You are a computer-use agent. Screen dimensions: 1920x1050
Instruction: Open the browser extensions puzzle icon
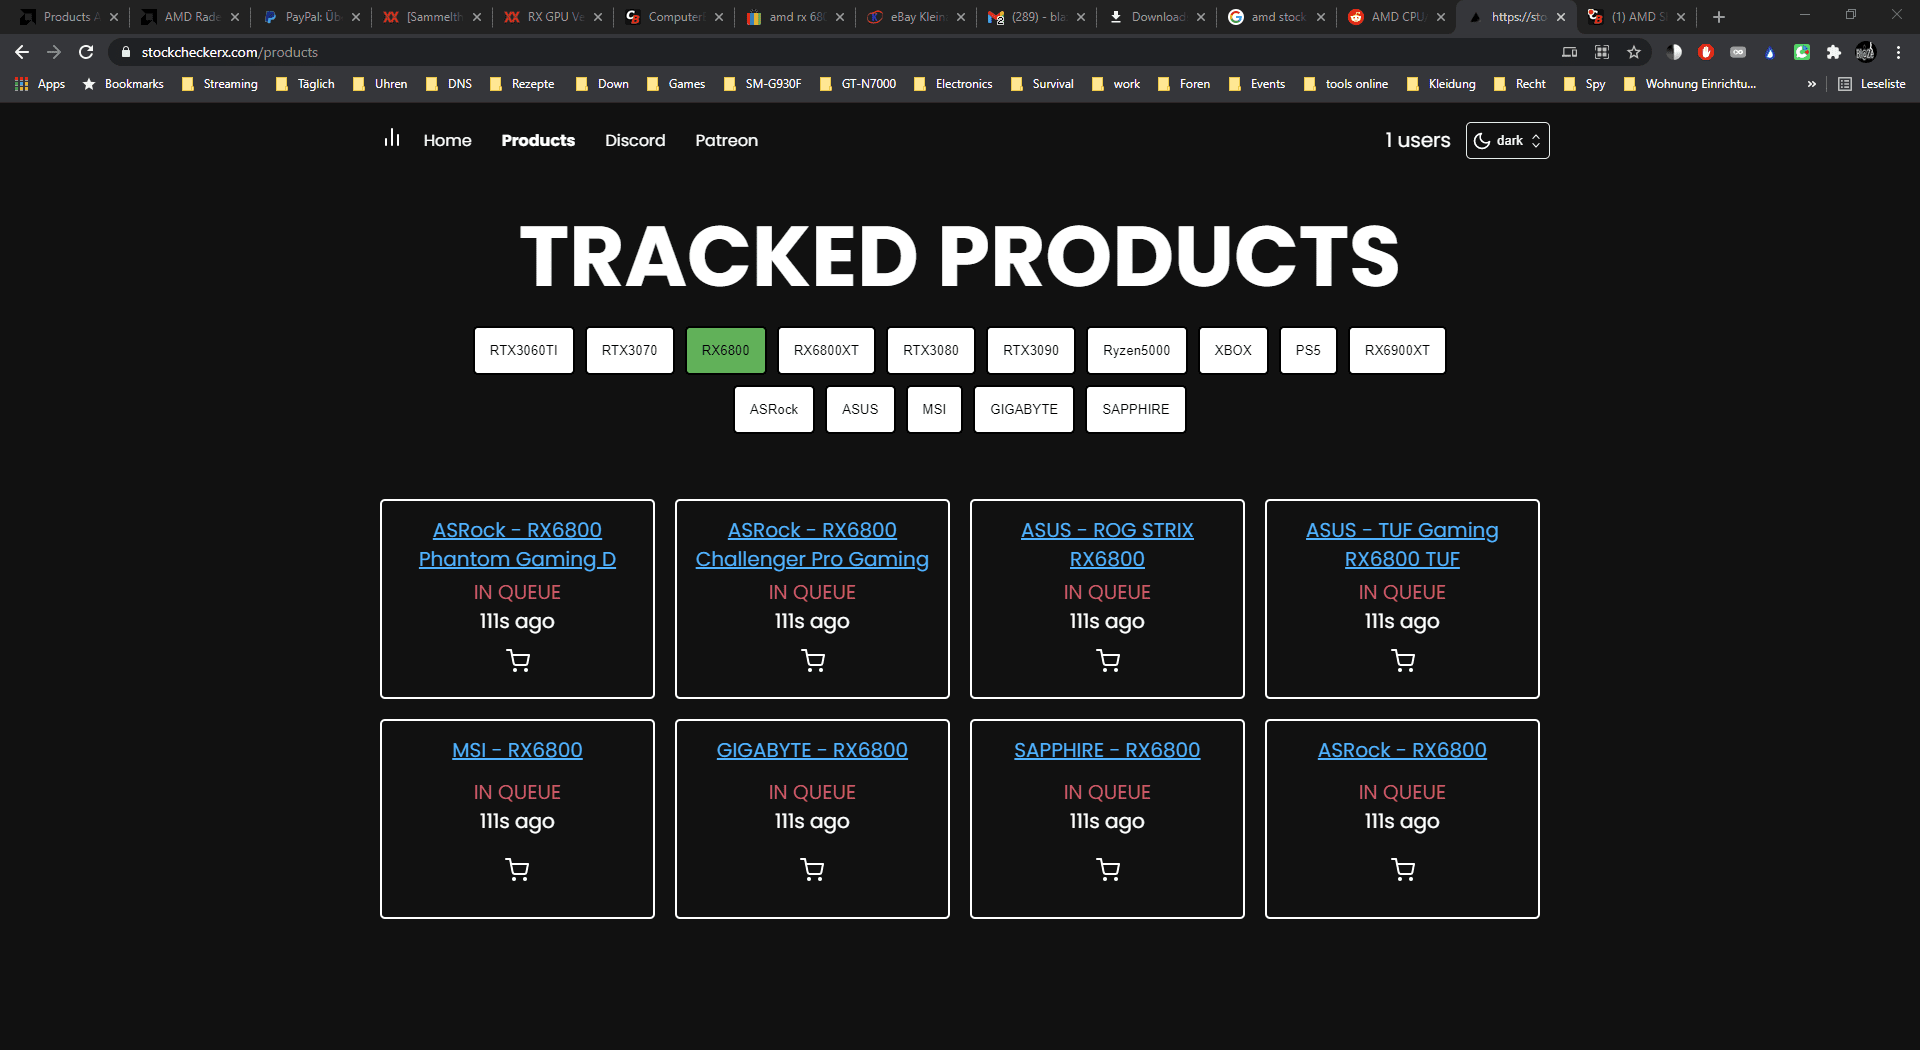(x=1833, y=52)
